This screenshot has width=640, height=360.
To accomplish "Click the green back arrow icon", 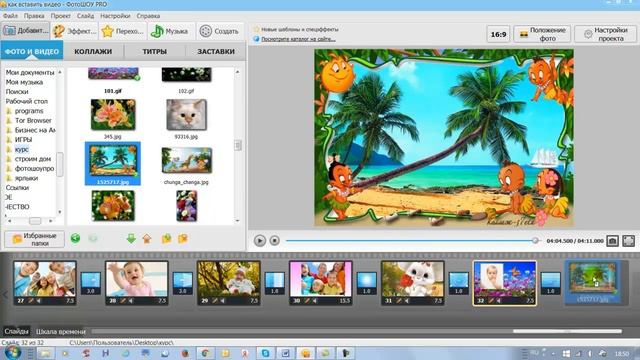I will (75, 238).
